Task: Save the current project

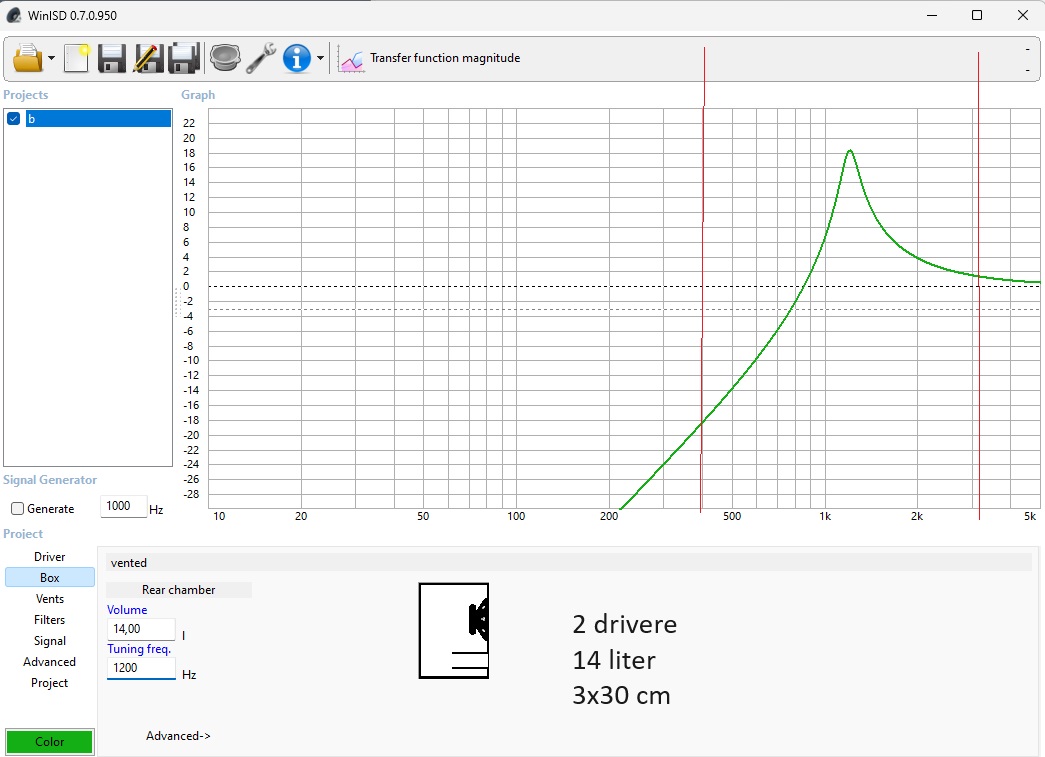Action: pos(111,58)
